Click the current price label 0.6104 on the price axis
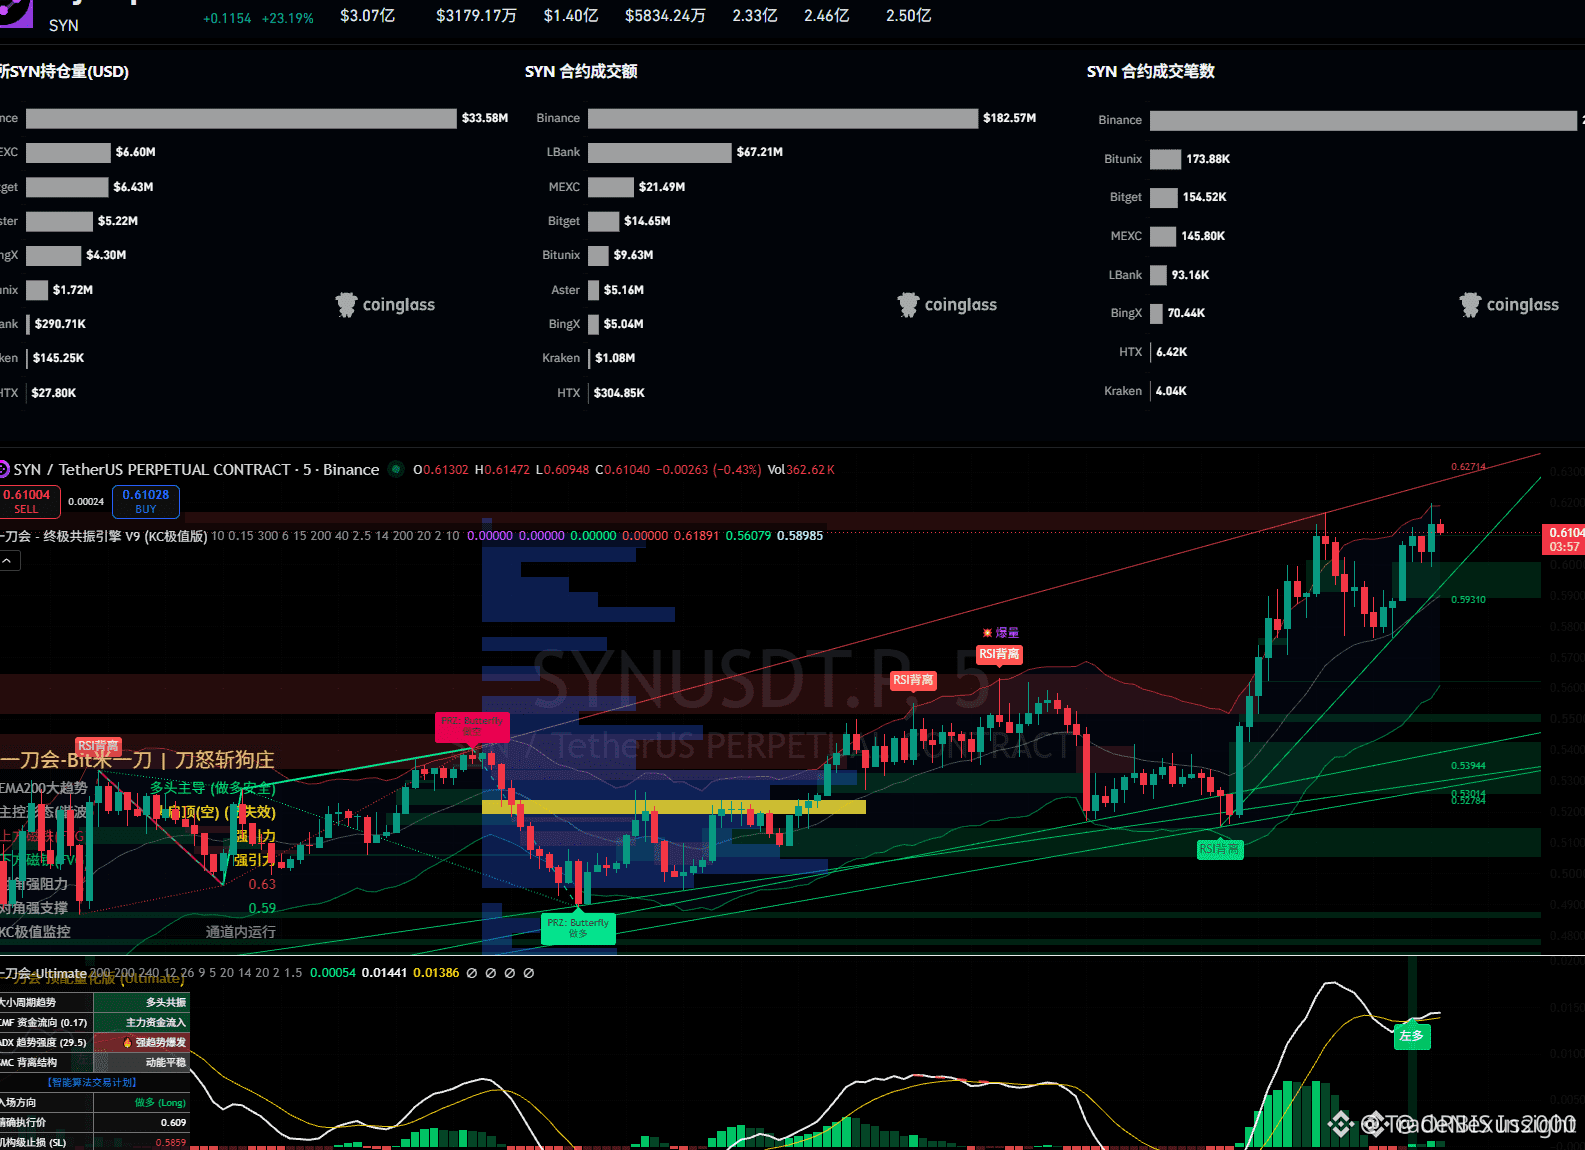The height and width of the screenshot is (1150, 1585). 1564,539
